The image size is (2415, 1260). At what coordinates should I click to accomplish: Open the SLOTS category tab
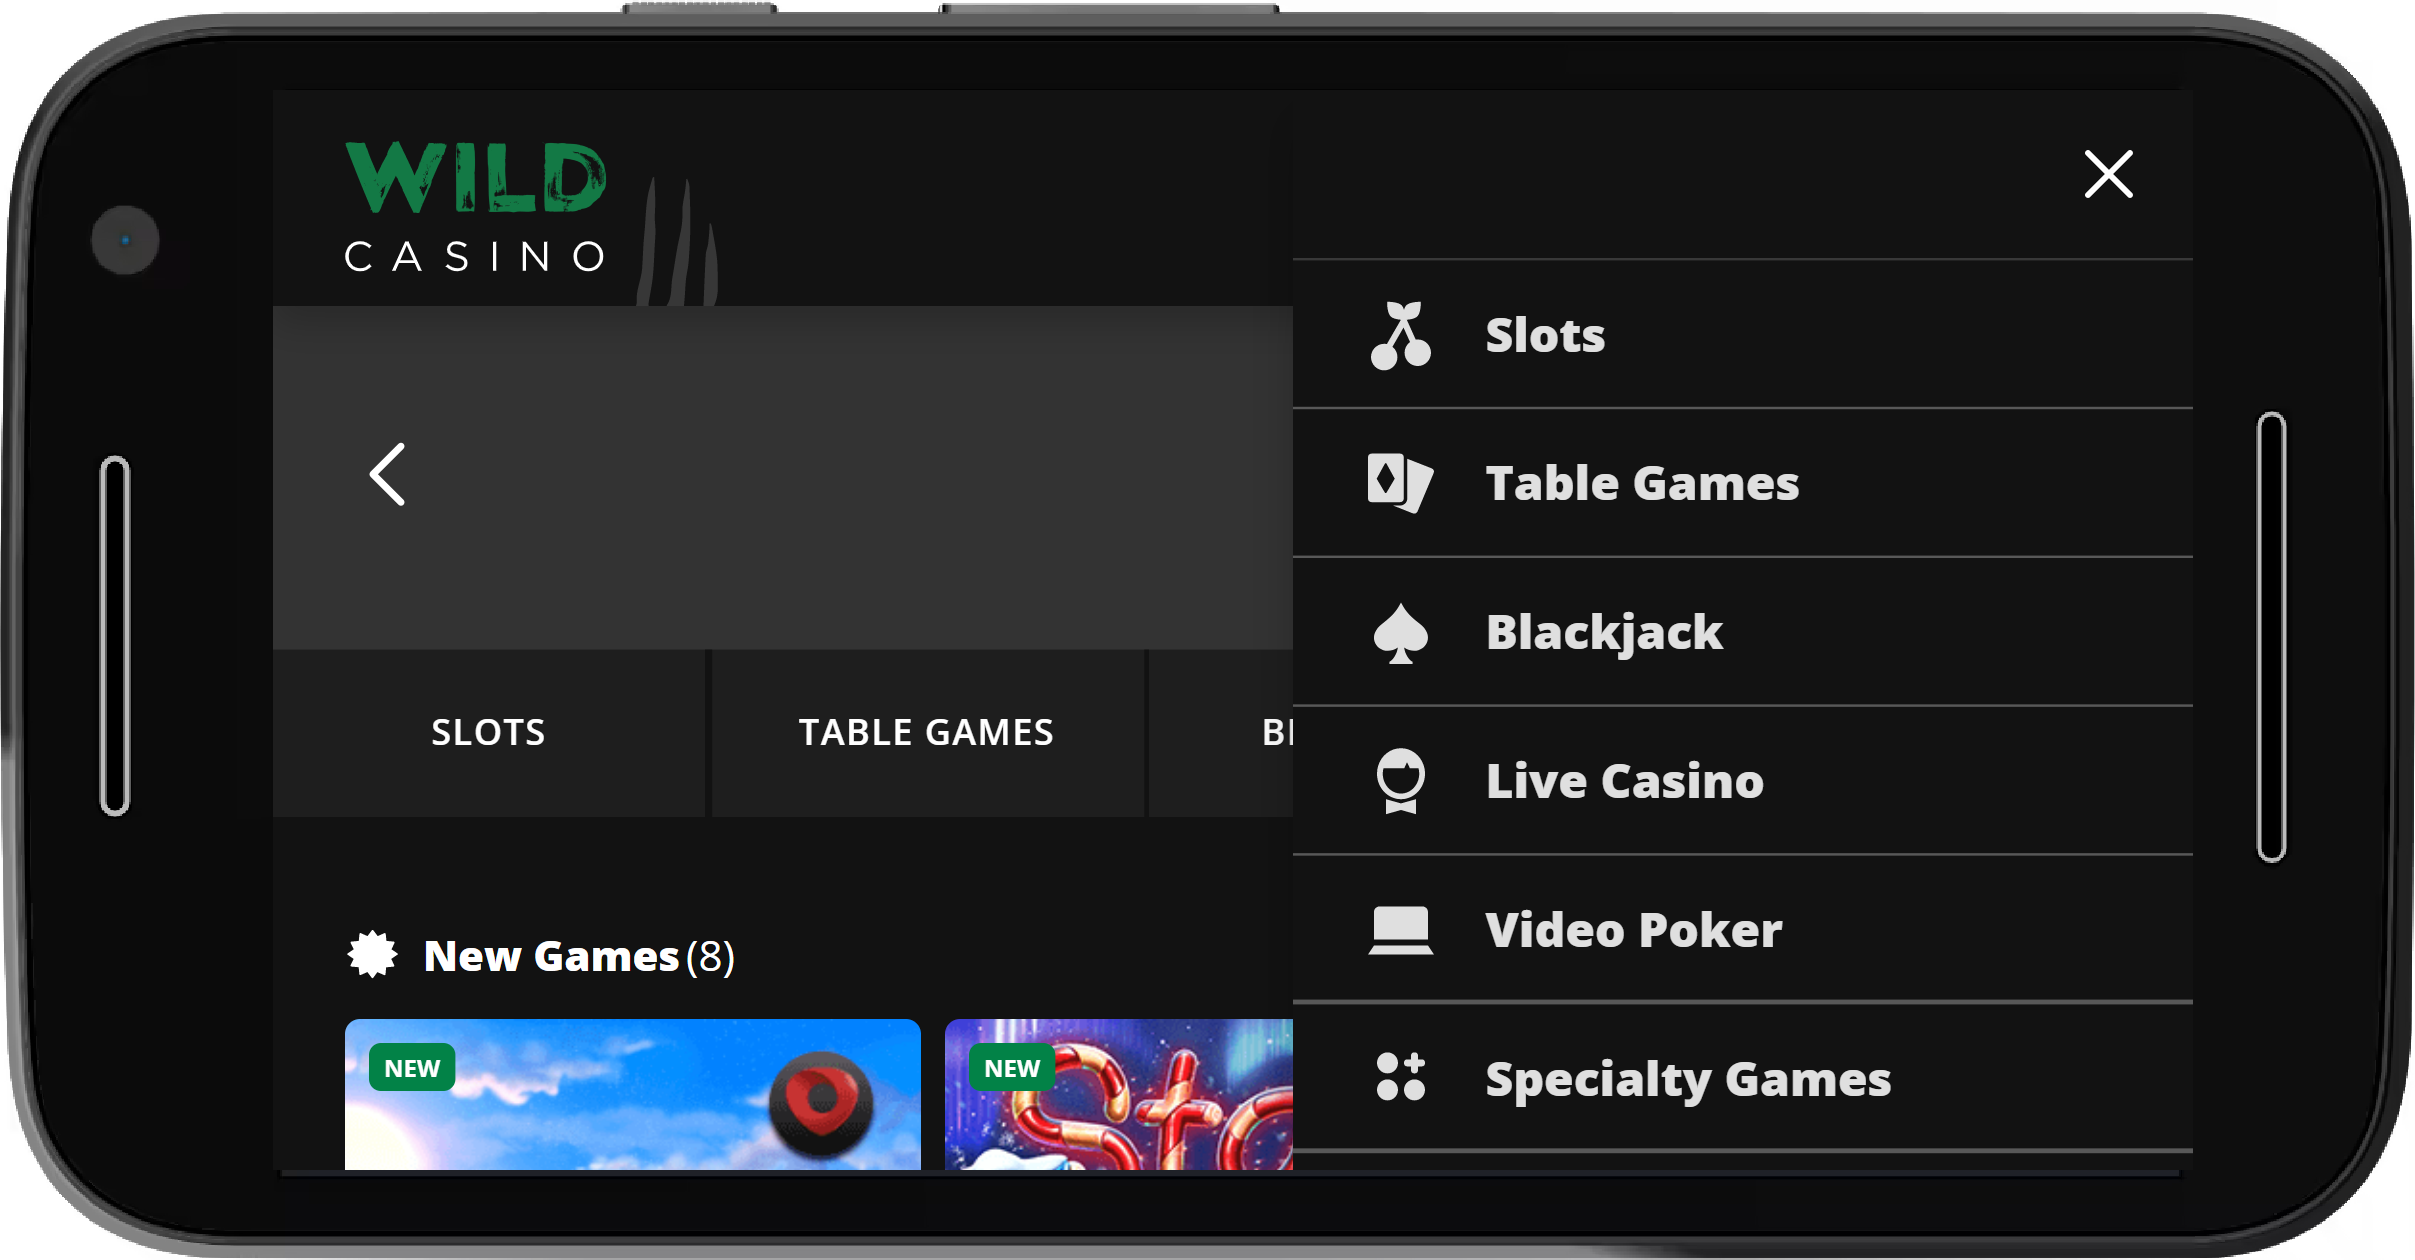pos(488,733)
